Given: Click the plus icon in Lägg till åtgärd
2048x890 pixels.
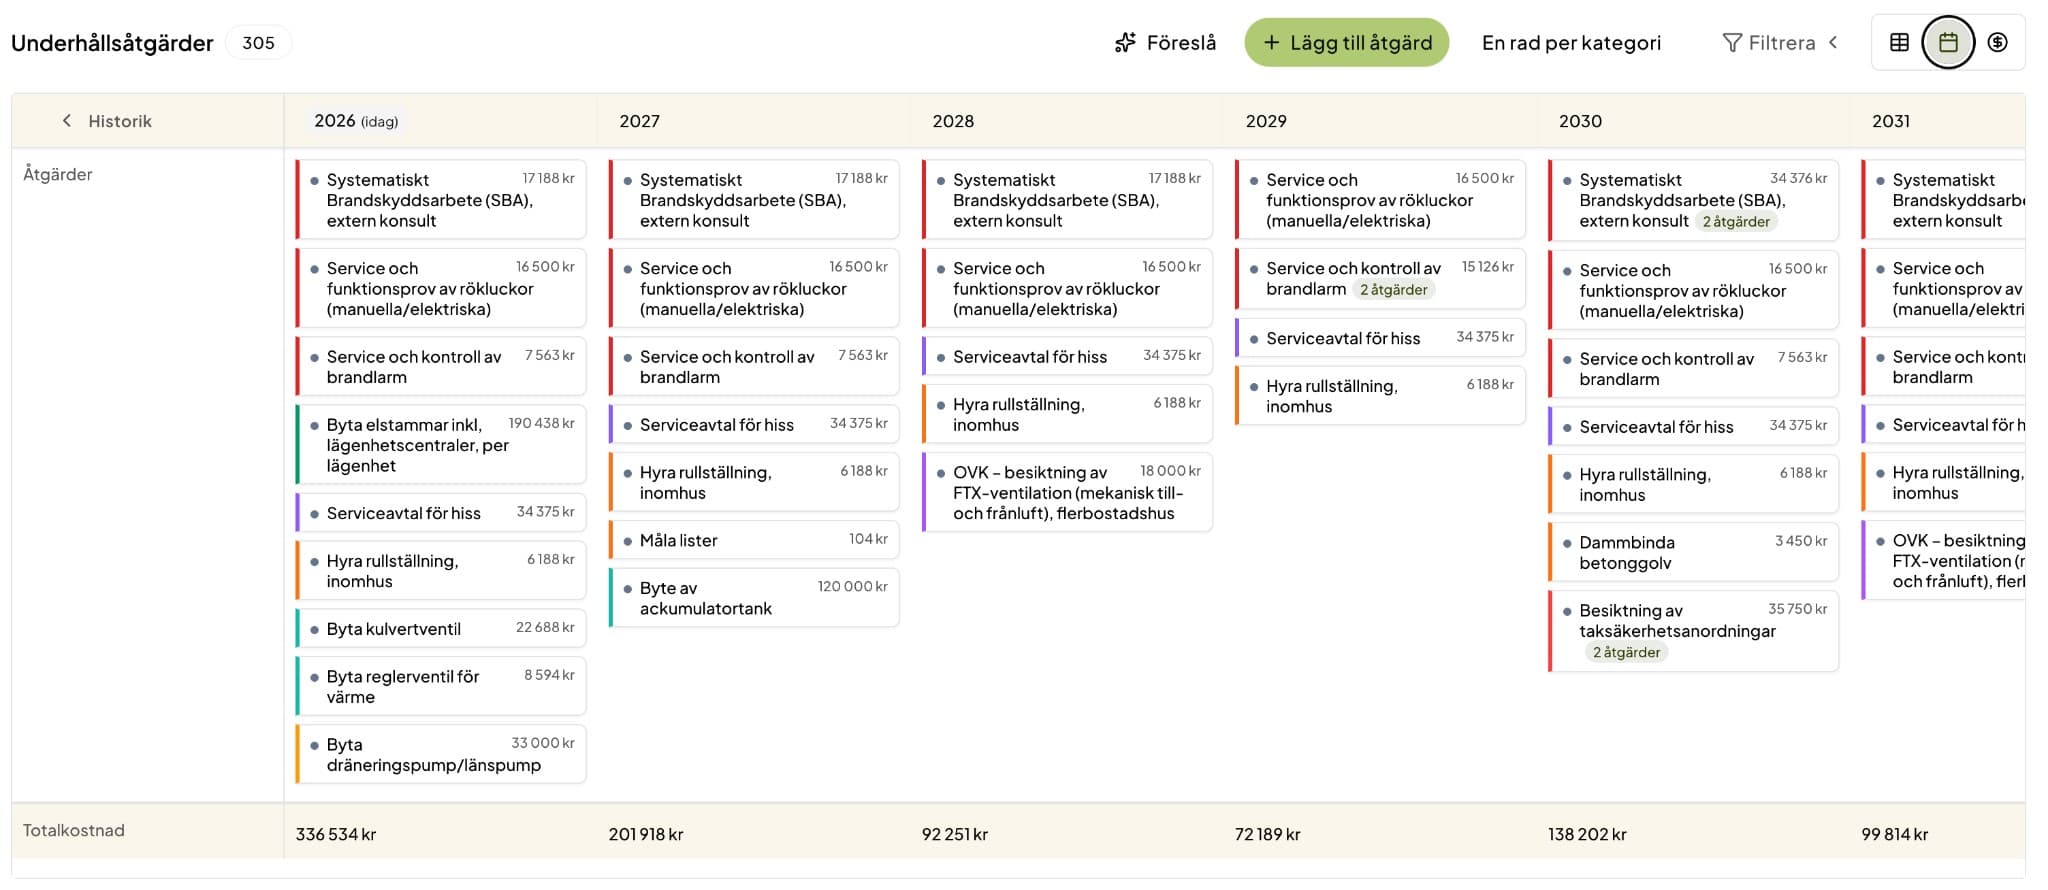Looking at the screenshot, I should click(x=1271, y=43).
